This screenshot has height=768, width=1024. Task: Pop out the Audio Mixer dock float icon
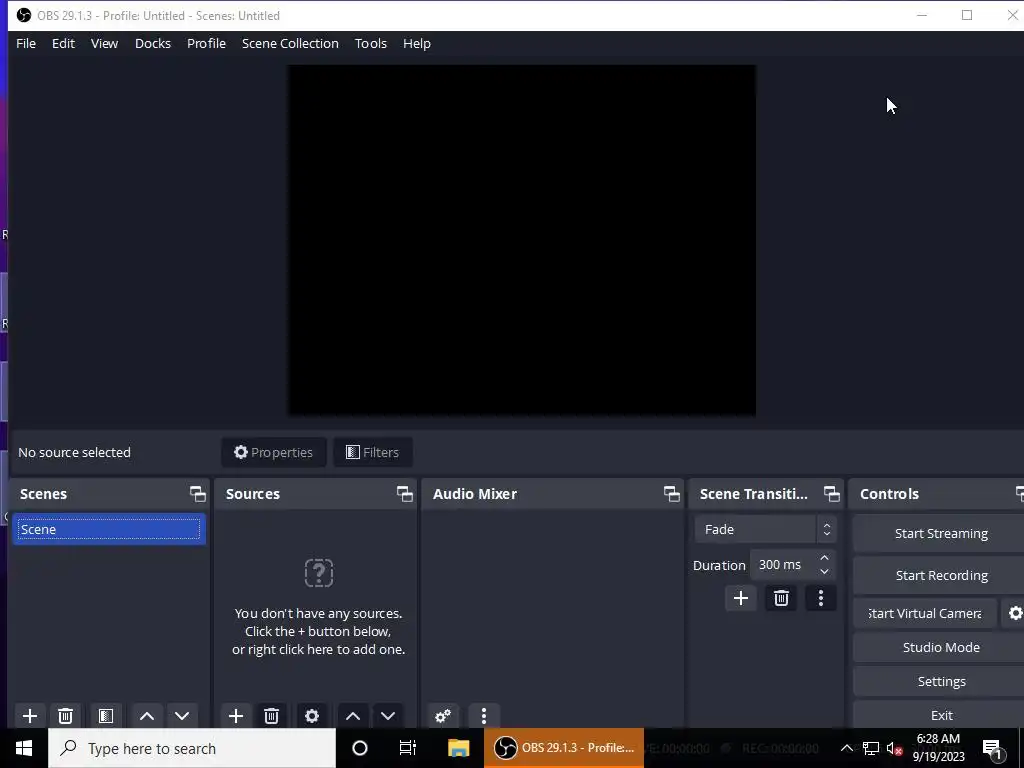671,494
